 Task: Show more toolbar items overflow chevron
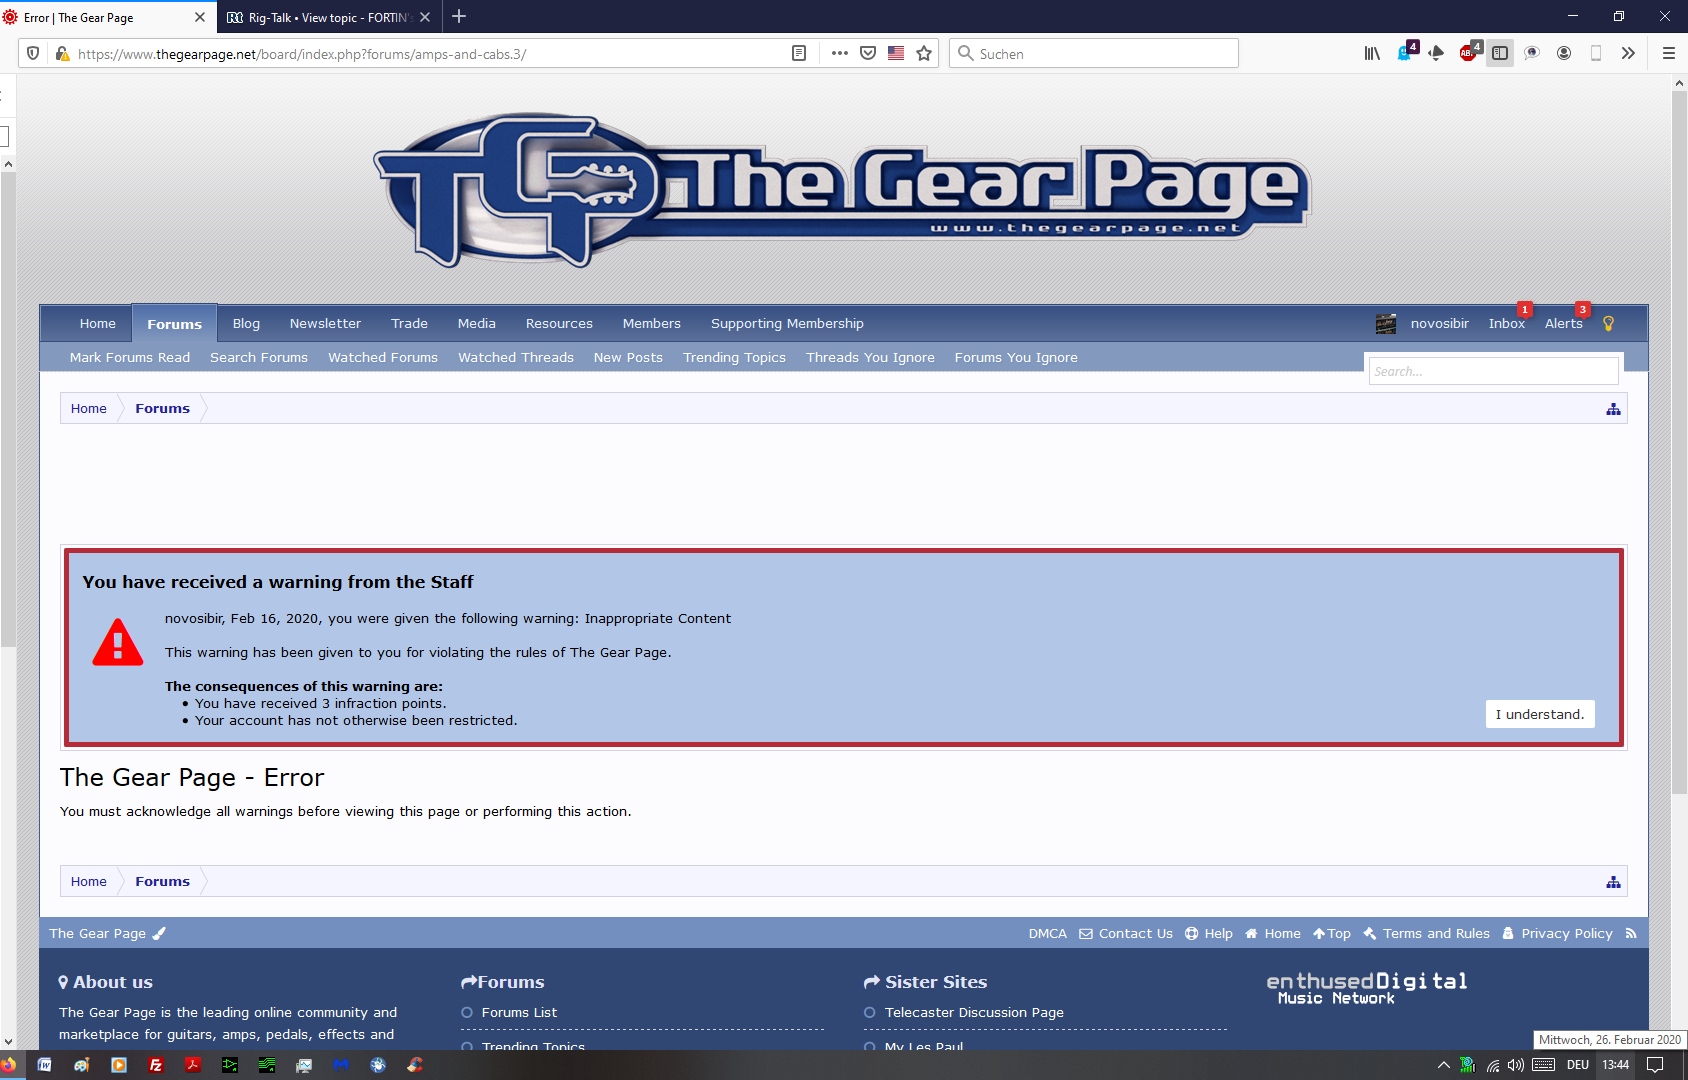coord(1628,53)
